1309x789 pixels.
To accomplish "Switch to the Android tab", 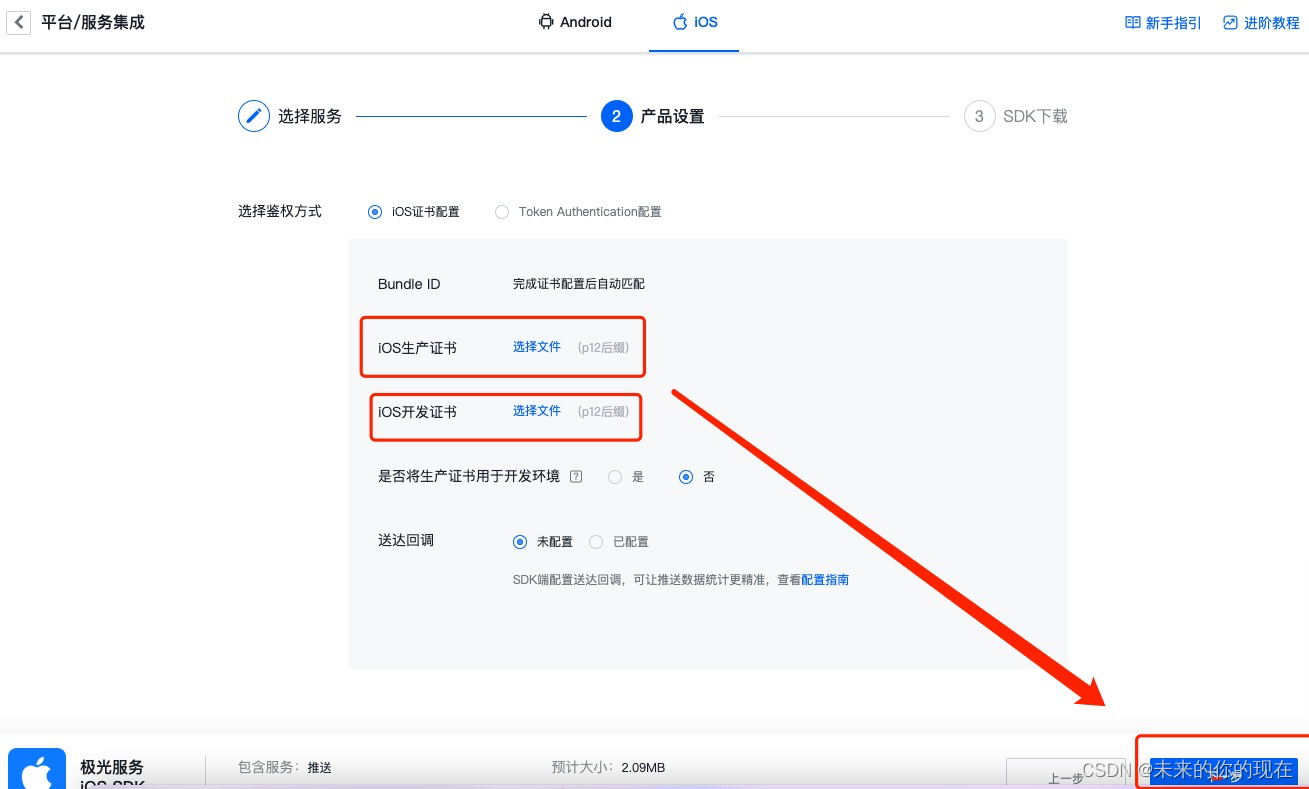I will [575, 21].
